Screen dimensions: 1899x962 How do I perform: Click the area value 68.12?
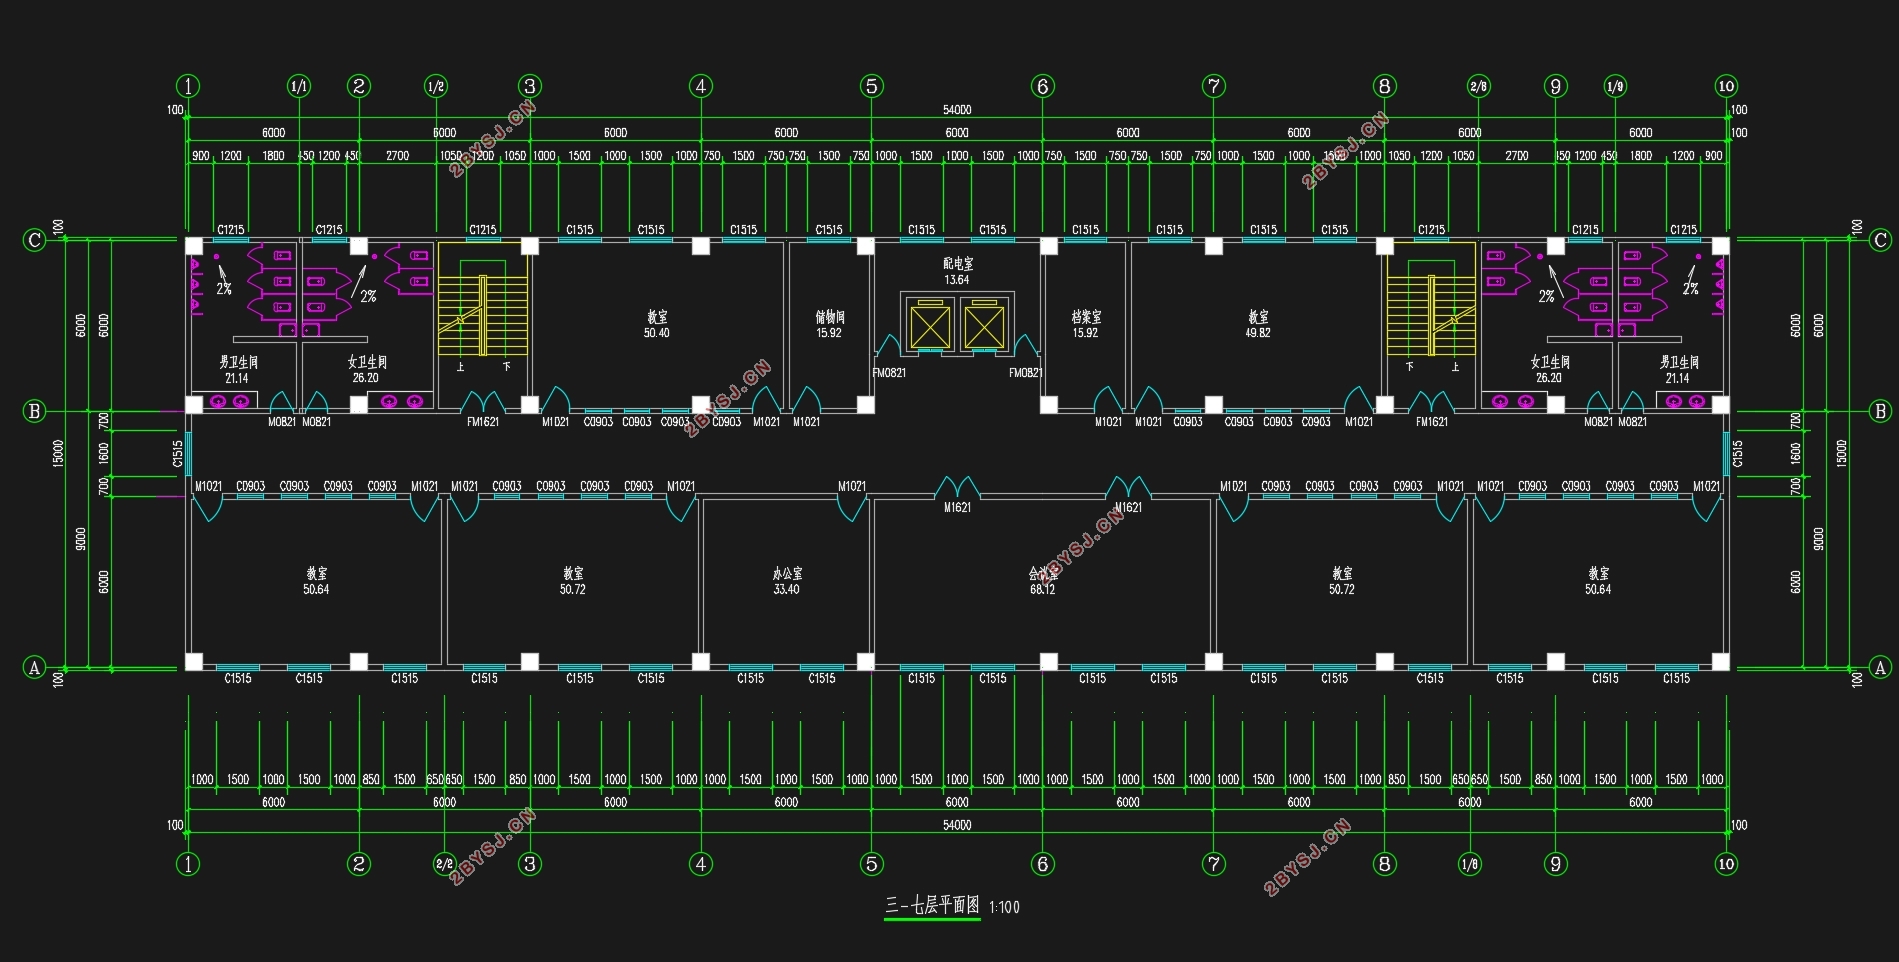click(x=1043, y=590)
